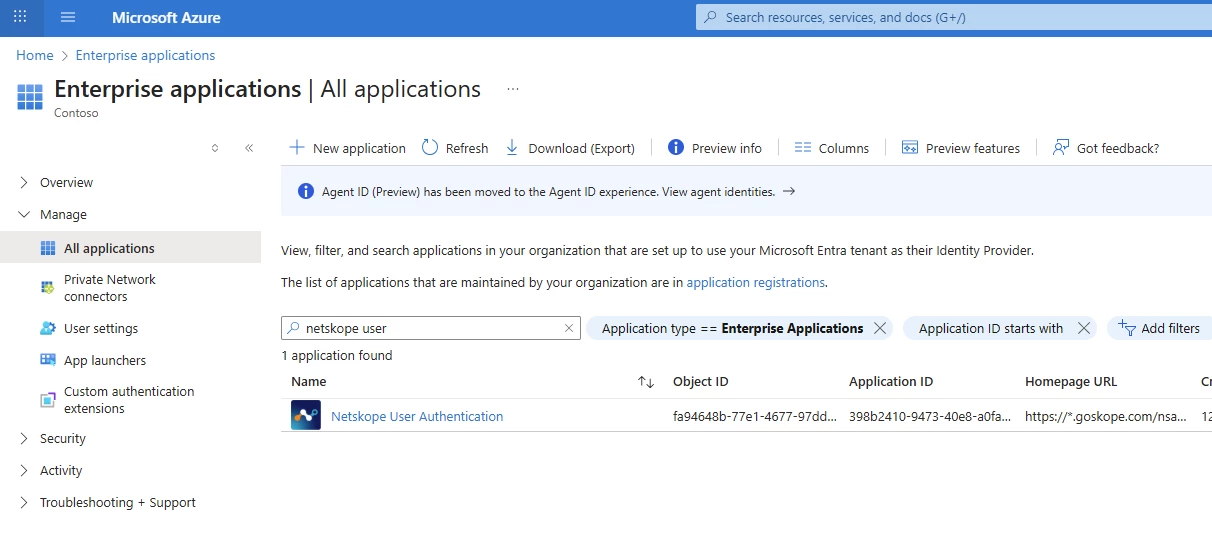Image resolution: width=1212 pixels, height=560 pixels.
Task: Open Custom authentication extensions menu item
Action: (x=130, y=400)
